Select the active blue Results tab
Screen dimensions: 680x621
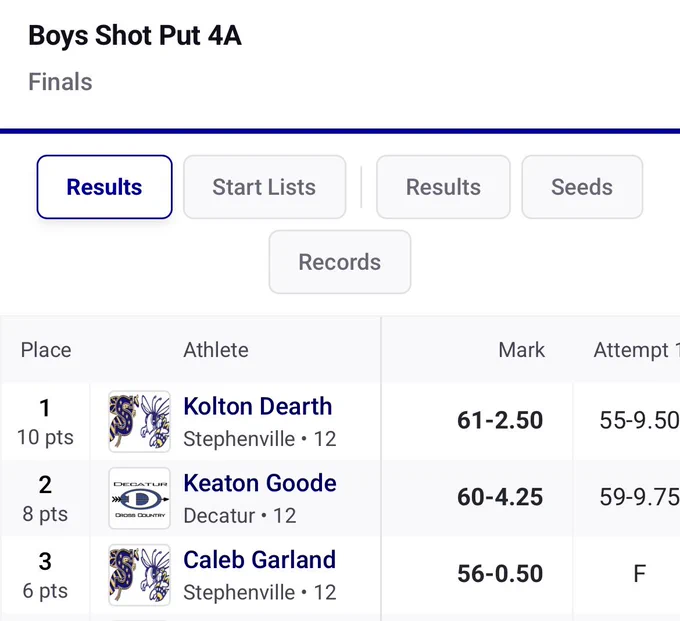click(x=105, y=187)
